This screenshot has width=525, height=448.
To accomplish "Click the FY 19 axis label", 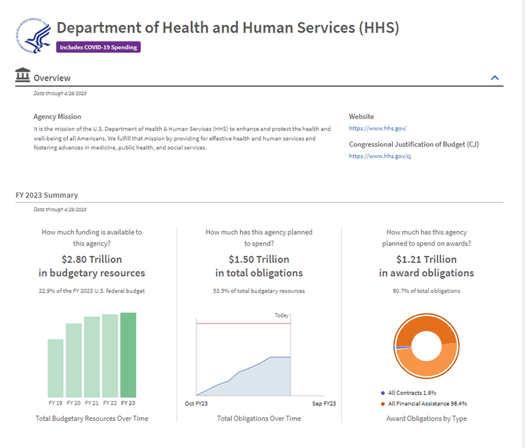I will pyautogui.click(x=55, y=403).
